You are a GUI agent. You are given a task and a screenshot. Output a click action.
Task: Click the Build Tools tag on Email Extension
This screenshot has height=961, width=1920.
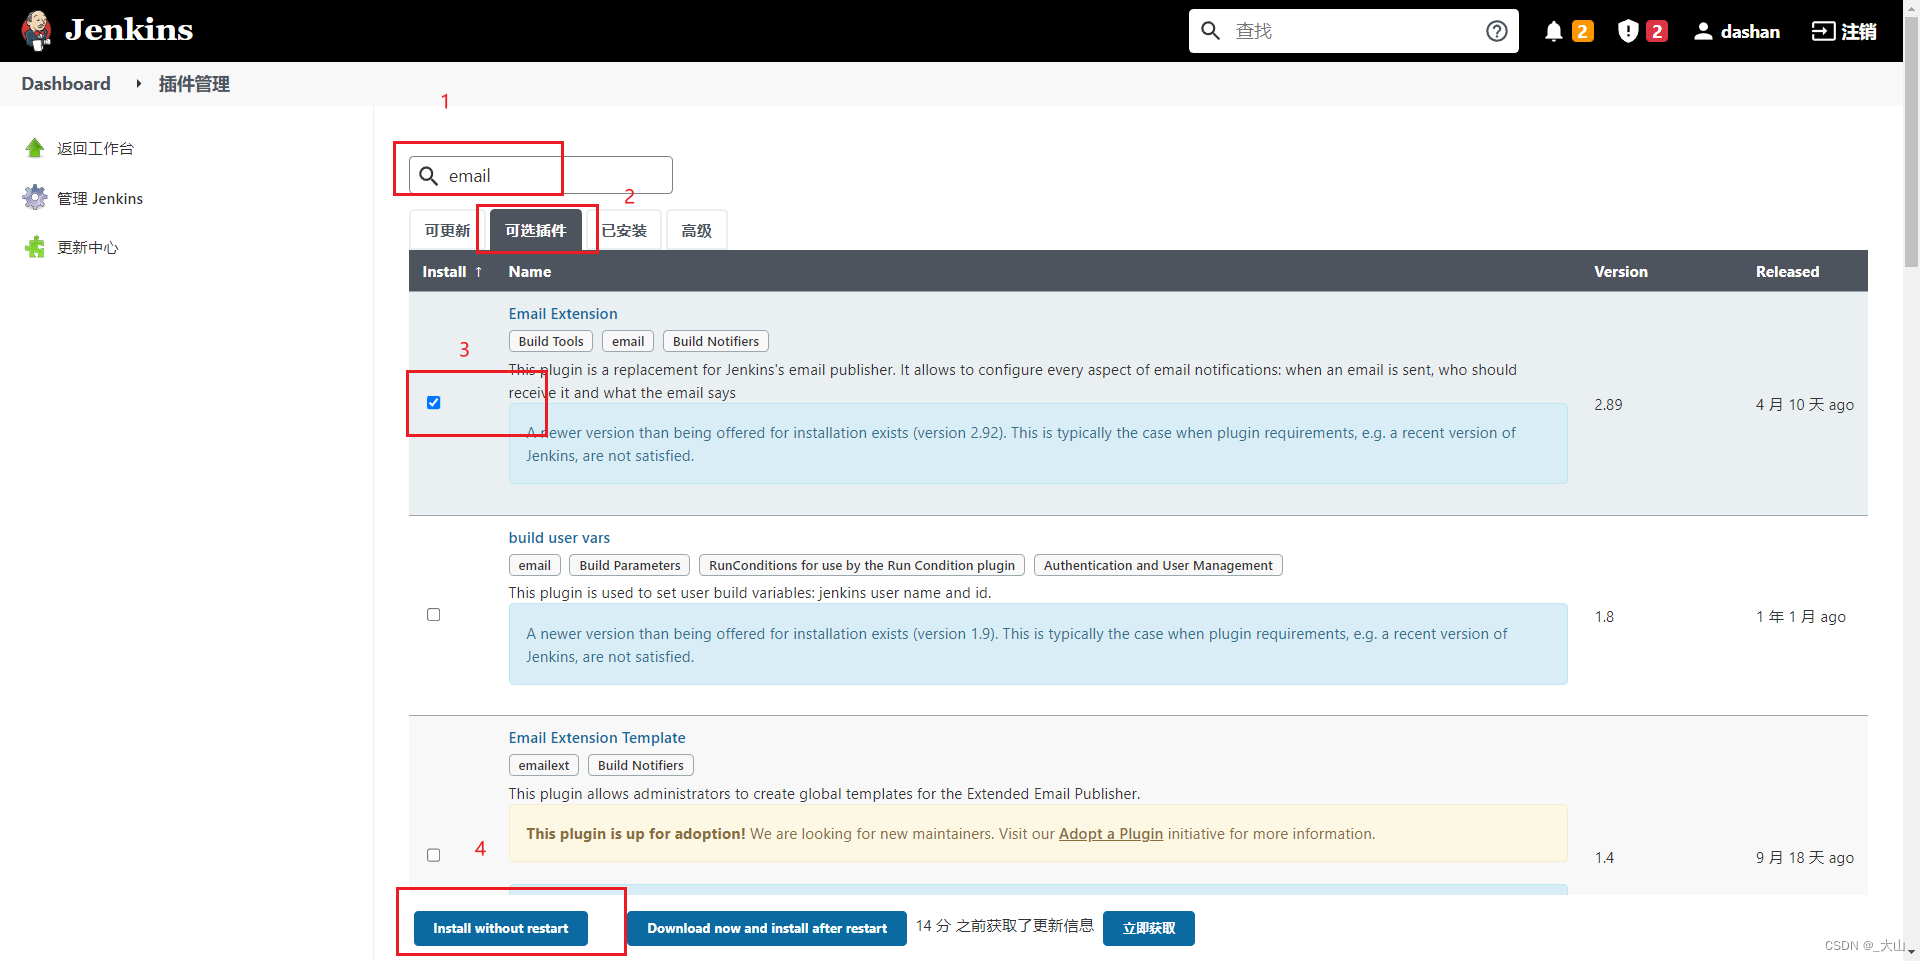[x=551, y=341]
